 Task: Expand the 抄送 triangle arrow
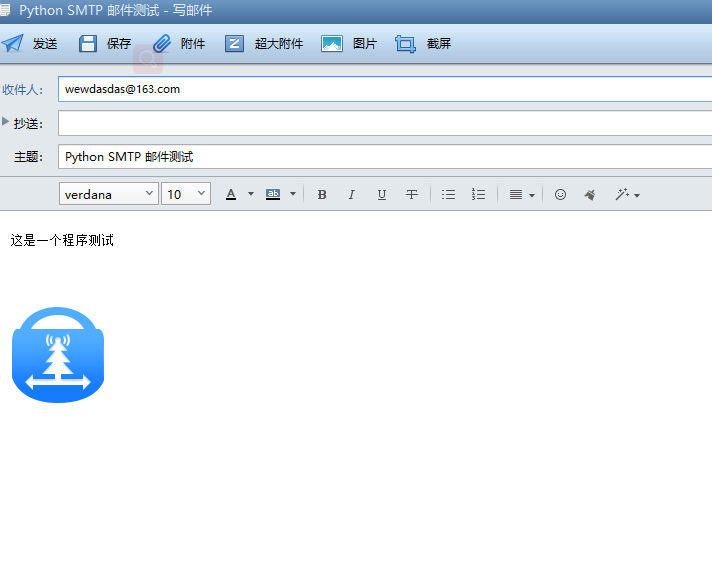tap(5, 122)
